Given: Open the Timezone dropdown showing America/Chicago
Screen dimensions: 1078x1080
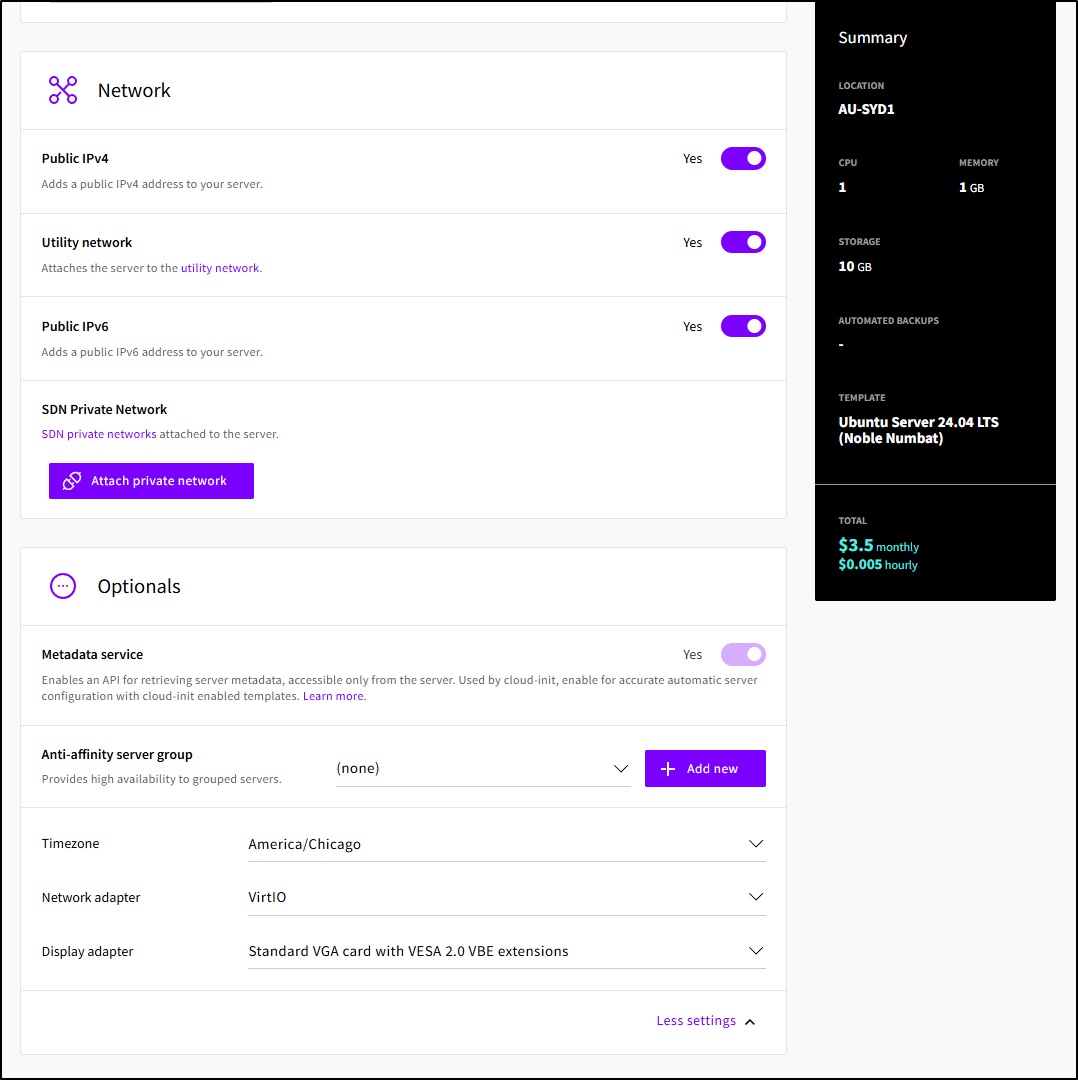Looking at the screenshot, I should pos(506,844).
